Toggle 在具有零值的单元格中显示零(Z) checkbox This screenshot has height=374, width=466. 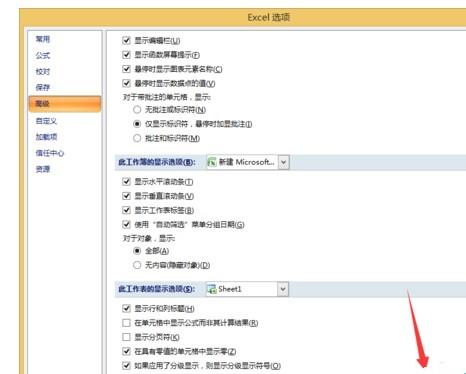pyautogui.click(x=126, y=351)
